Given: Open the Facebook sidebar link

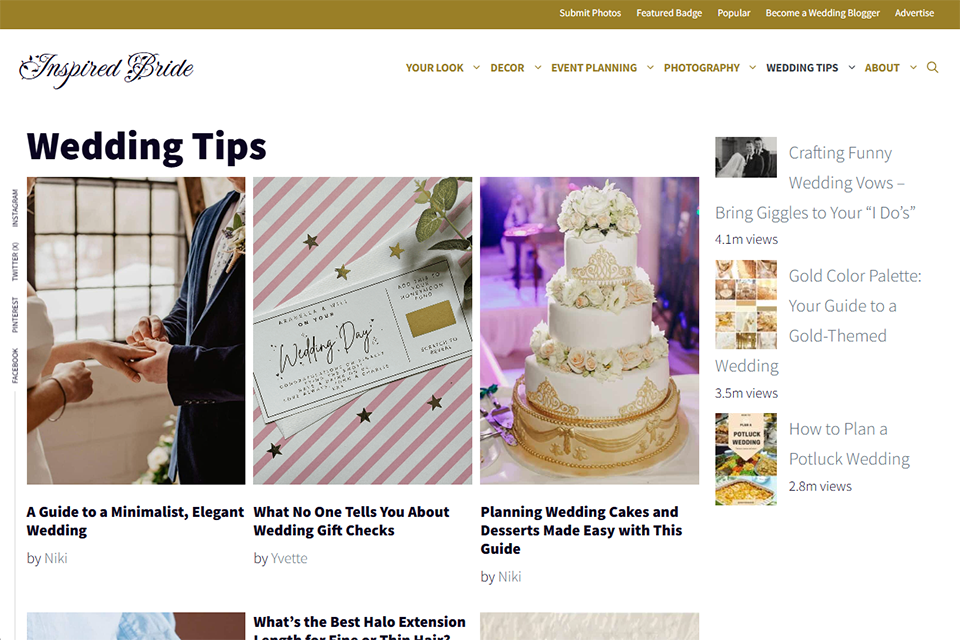Looking at the screenshot, I should (15, 366).
